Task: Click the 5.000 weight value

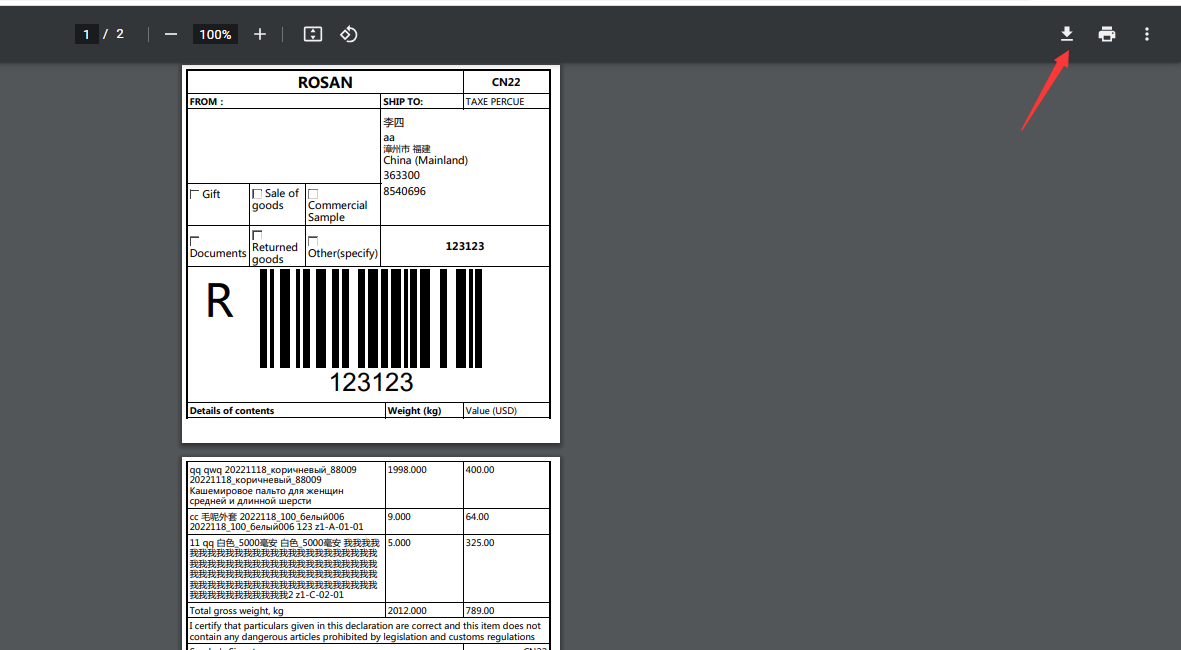Action: coord(399,543)
